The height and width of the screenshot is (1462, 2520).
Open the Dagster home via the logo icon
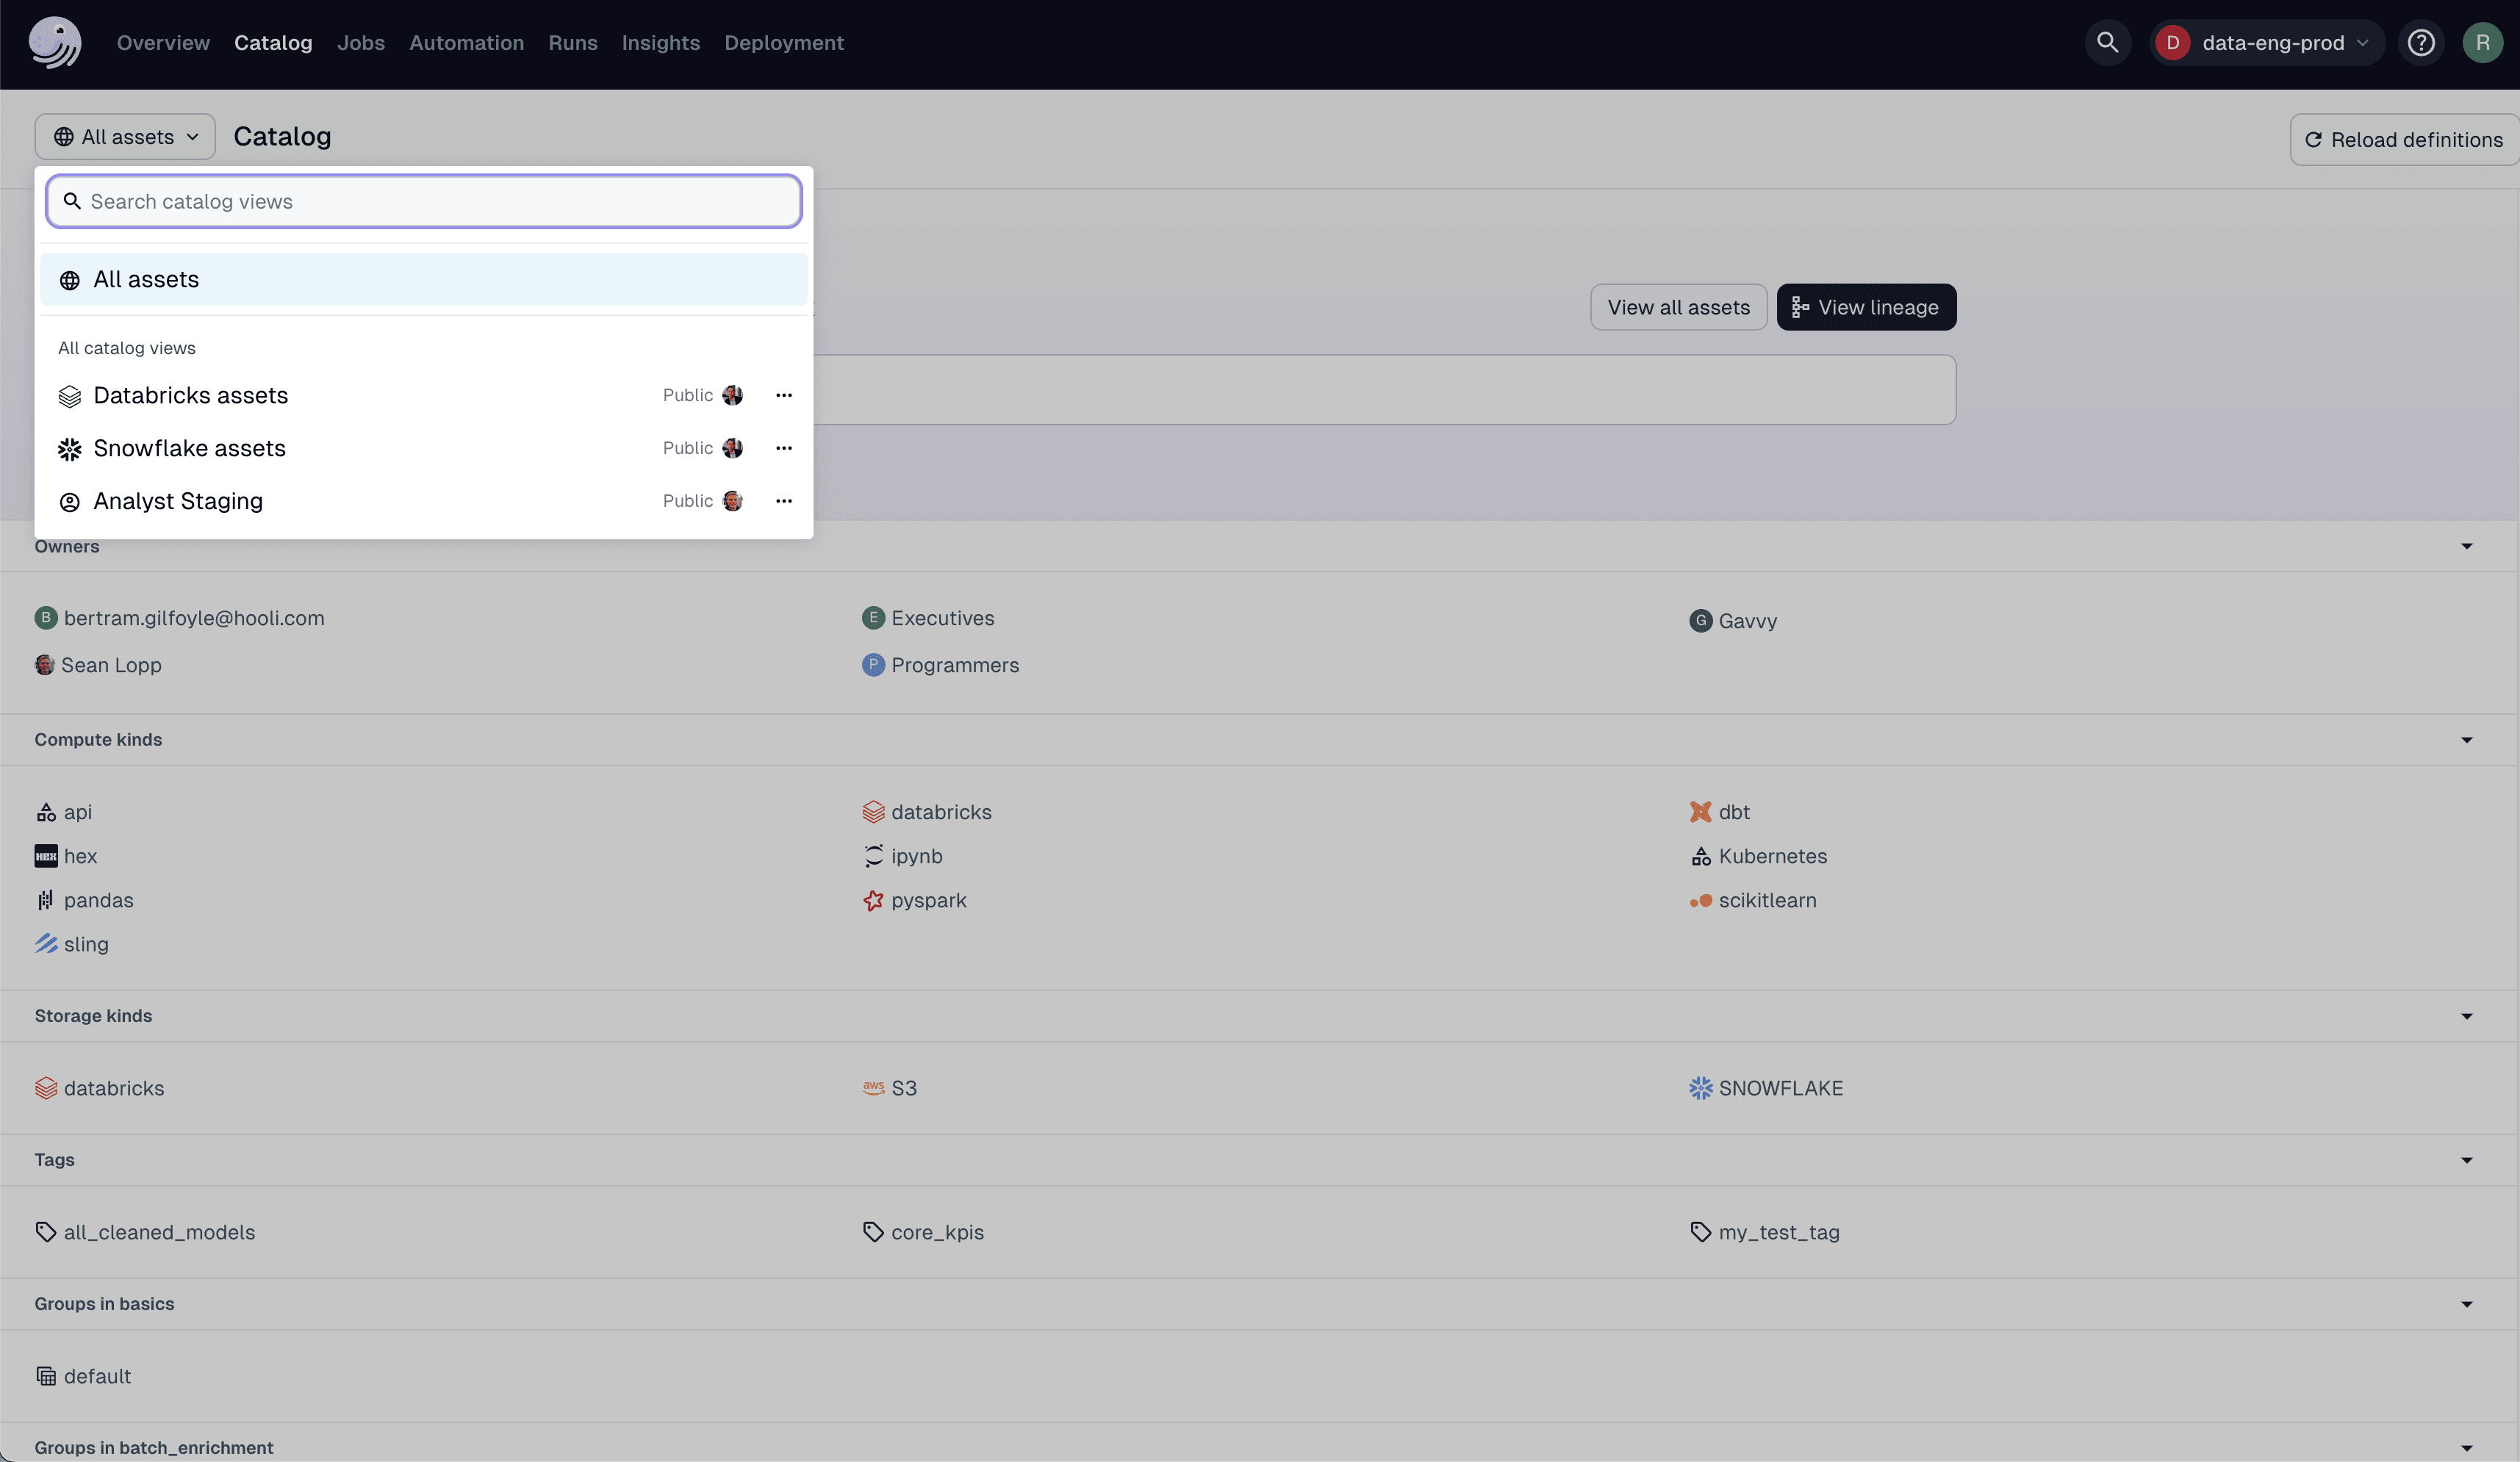(55, 42)
